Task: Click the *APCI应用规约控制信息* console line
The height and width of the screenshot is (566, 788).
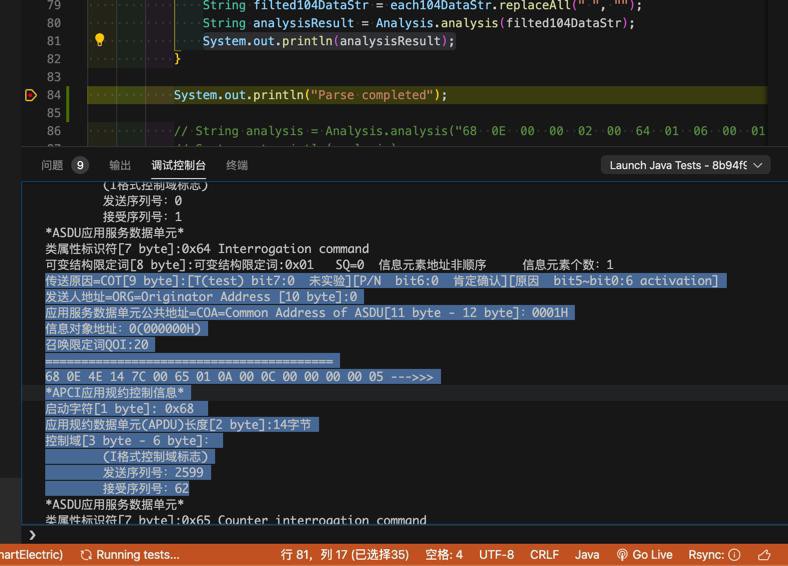Action: [115, 393]
